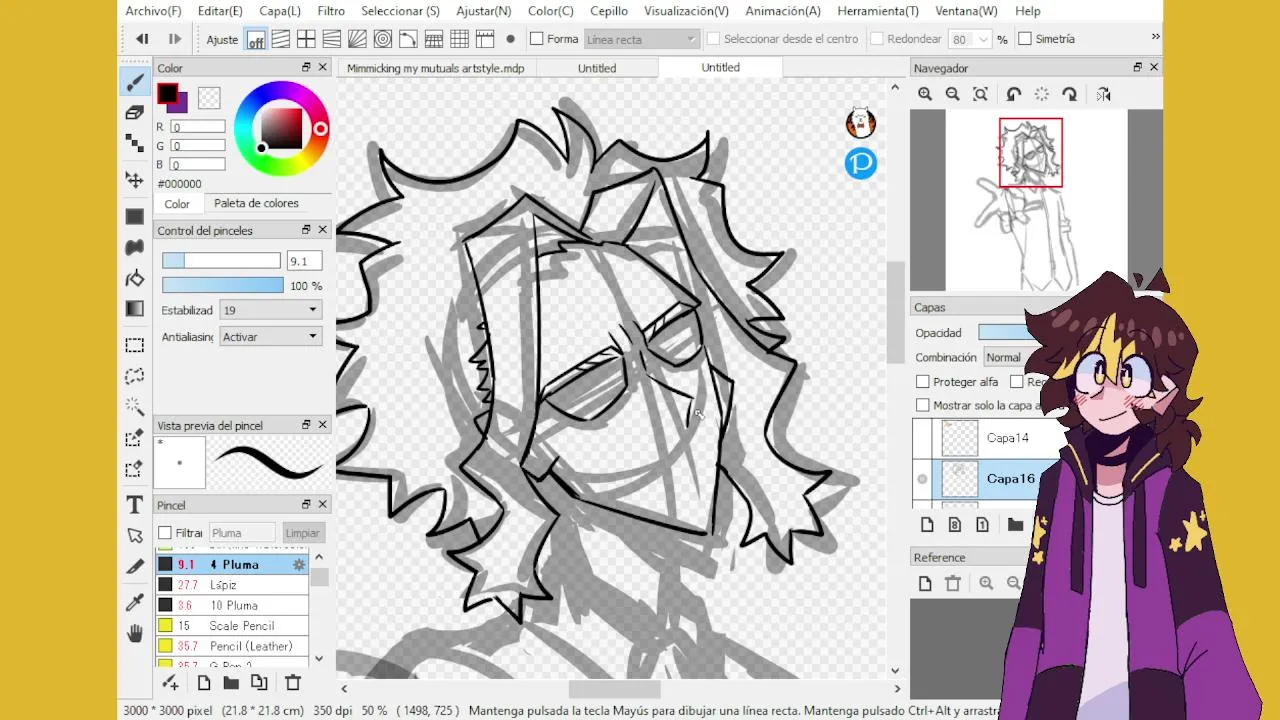
Task: Open the Estabilizad 19 dropdown
Action: (270, 310)
